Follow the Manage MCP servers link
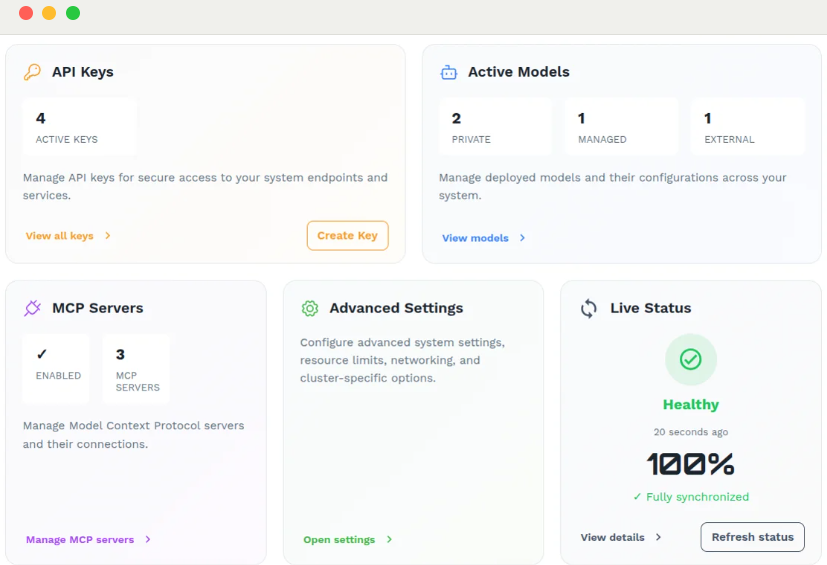This screenshot has width=827, height=565. tap(80, 539)
